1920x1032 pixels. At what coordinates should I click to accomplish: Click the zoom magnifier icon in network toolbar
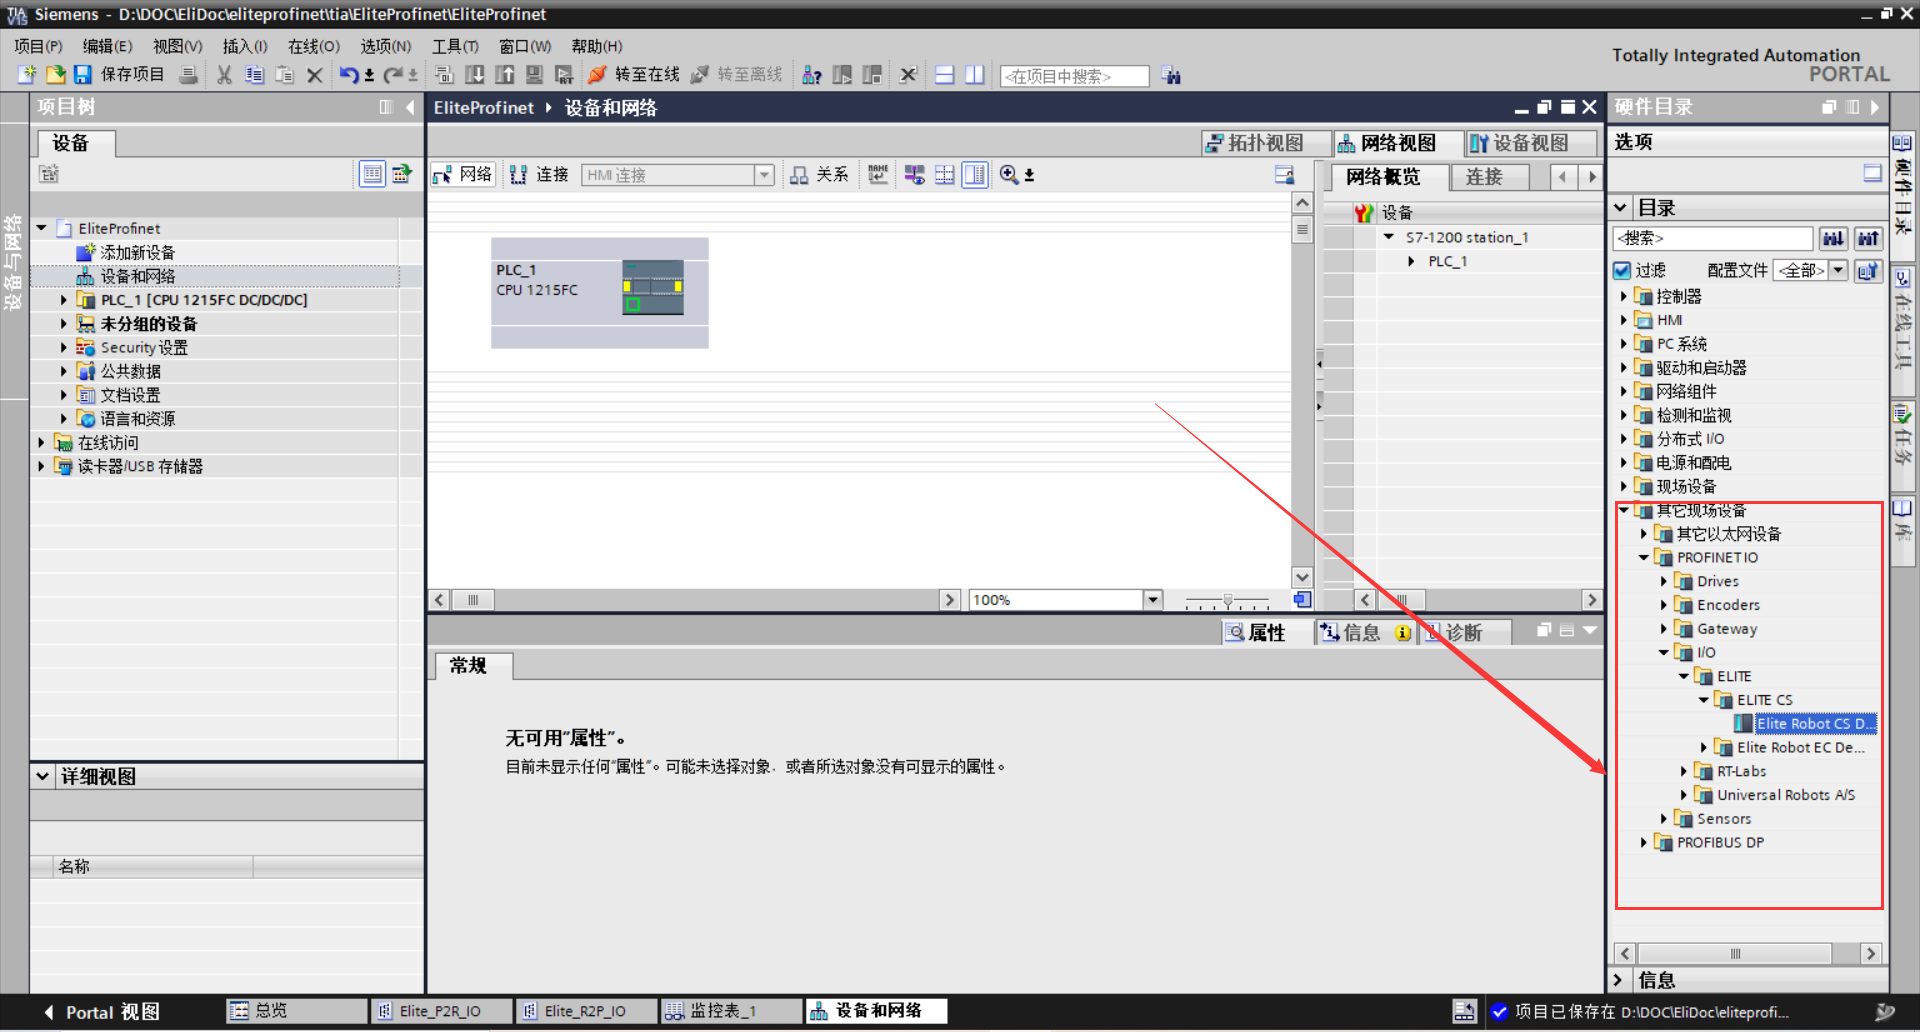click(x=1009, y=175)
